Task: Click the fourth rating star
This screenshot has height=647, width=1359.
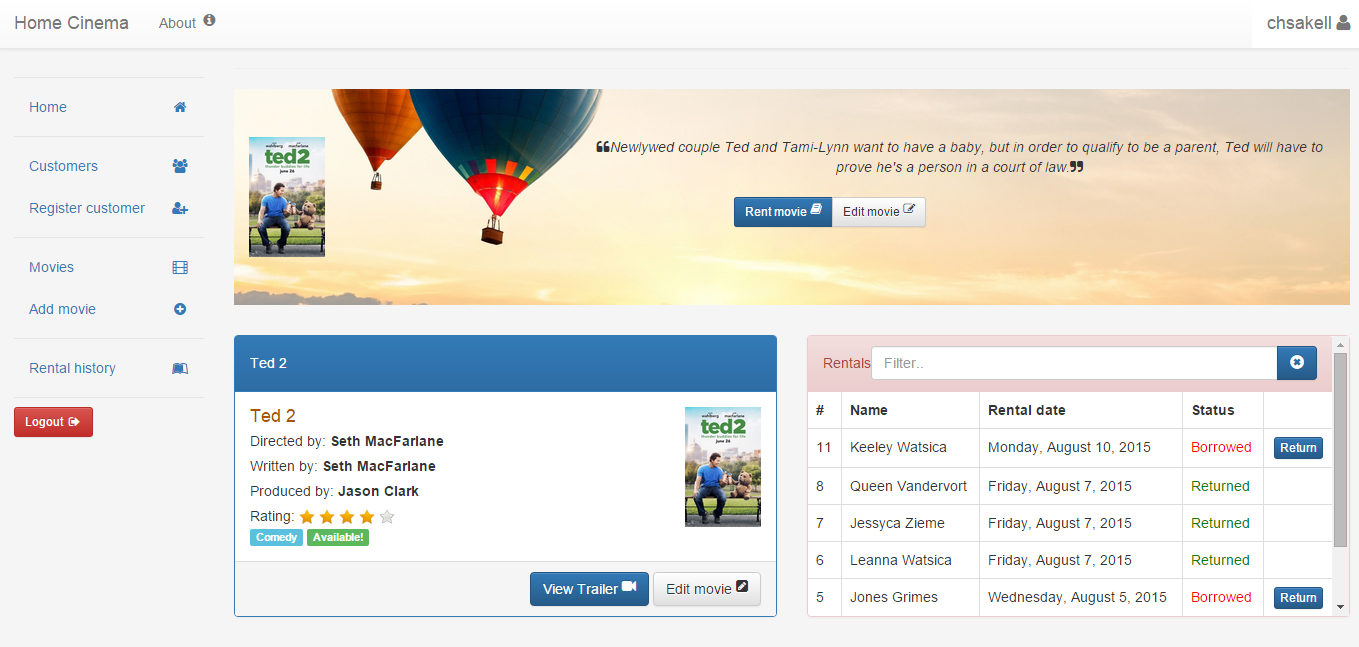Action: coord(366,517)
